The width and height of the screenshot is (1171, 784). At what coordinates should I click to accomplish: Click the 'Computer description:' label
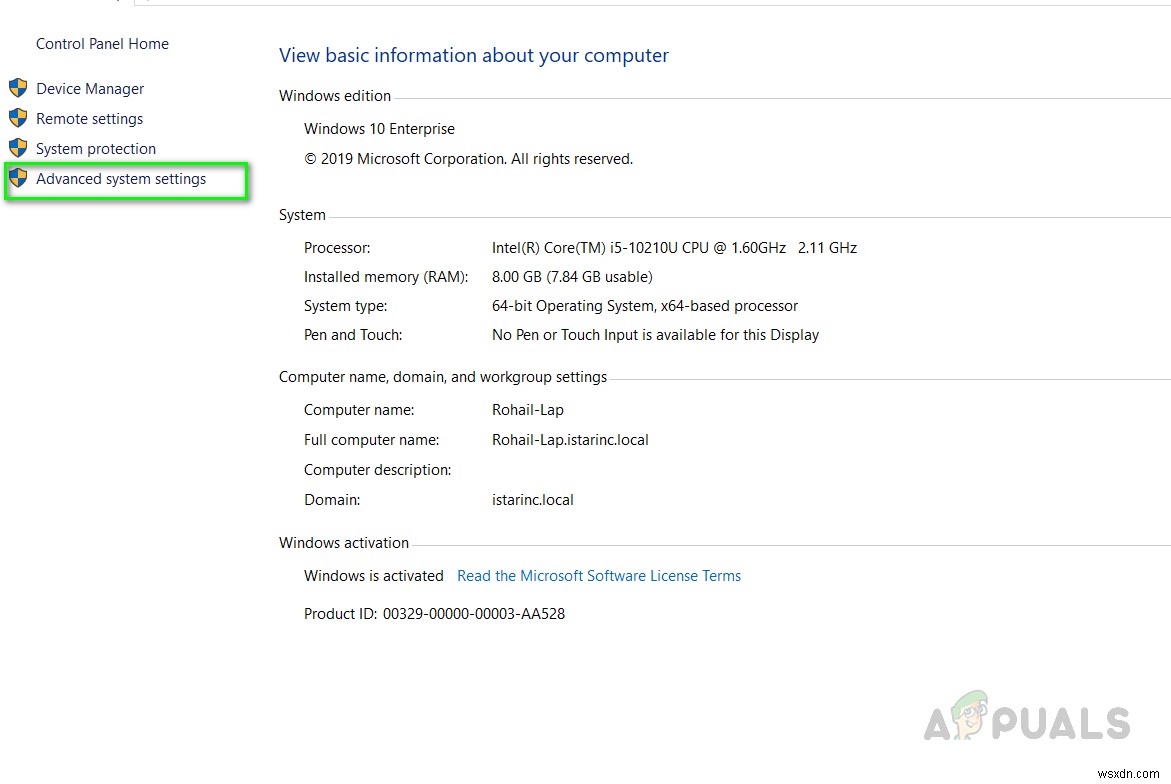(377, 470)
